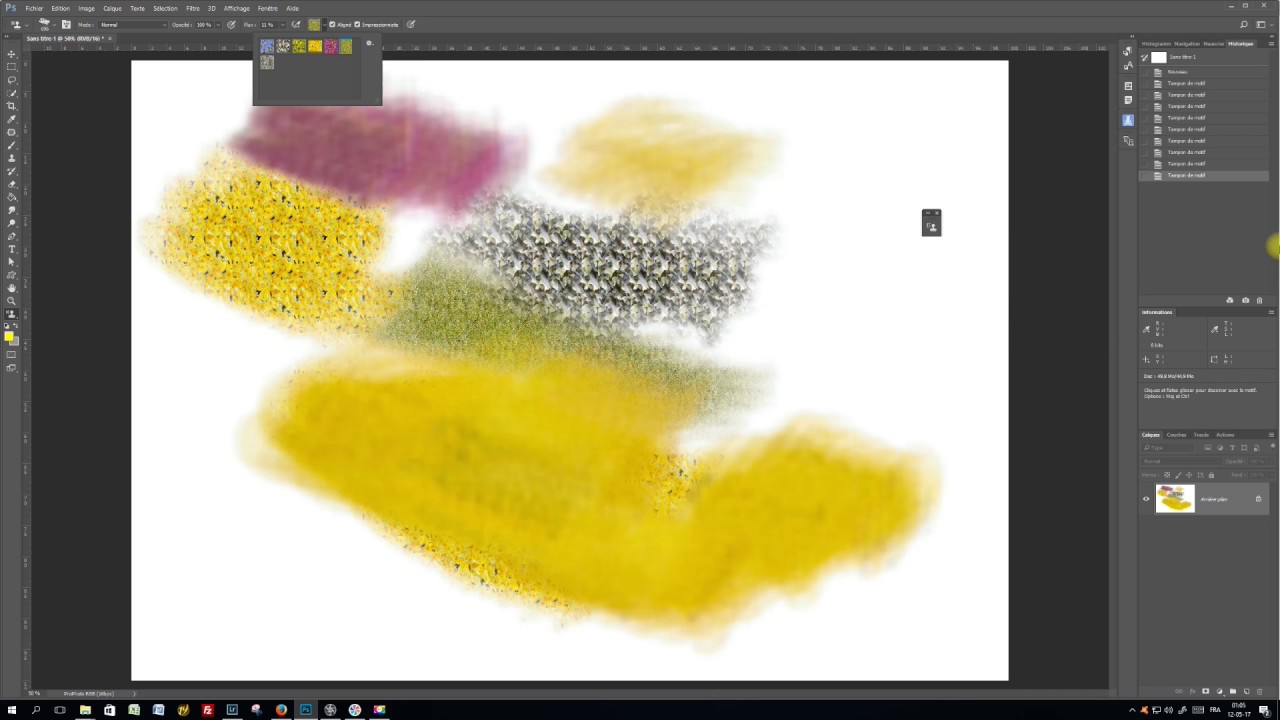This screenshot has width=1280, height=720.
Task: Pick the grey pattern in second row
Action: click(267, 62)
